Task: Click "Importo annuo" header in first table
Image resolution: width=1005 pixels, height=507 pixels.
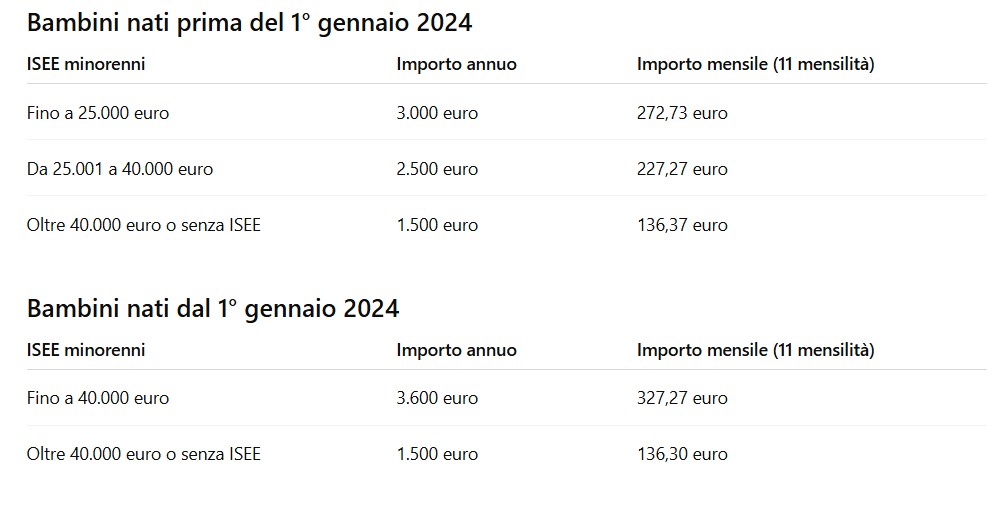Action: pos(456,64)
